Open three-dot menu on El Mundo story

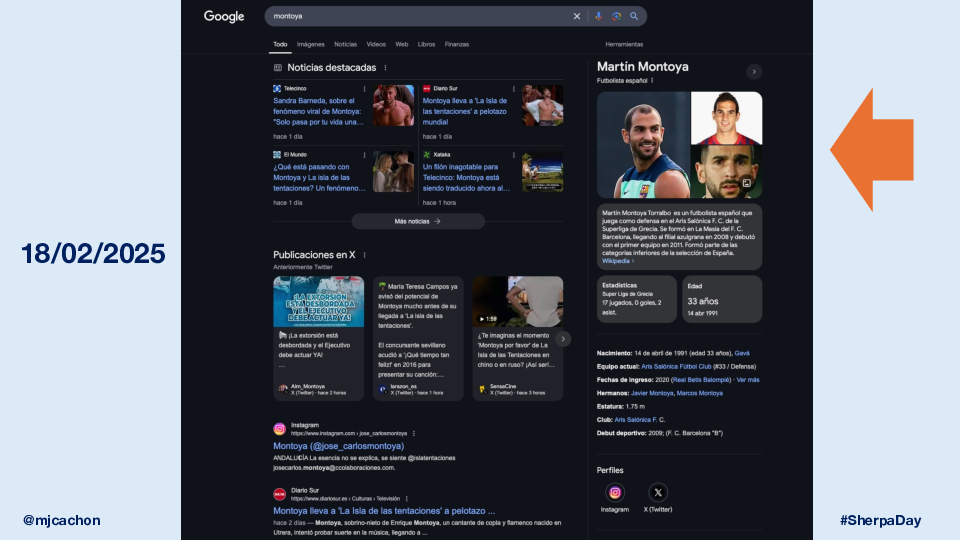pos(364,155)
